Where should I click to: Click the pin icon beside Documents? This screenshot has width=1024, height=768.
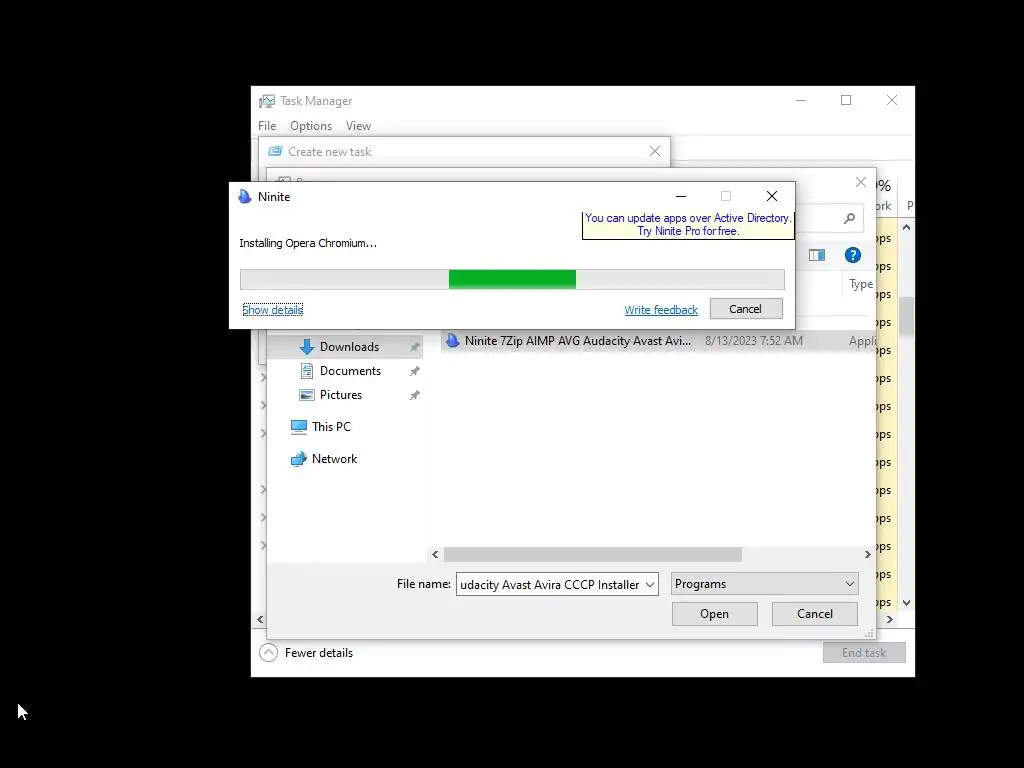click(x=414, y=372)
